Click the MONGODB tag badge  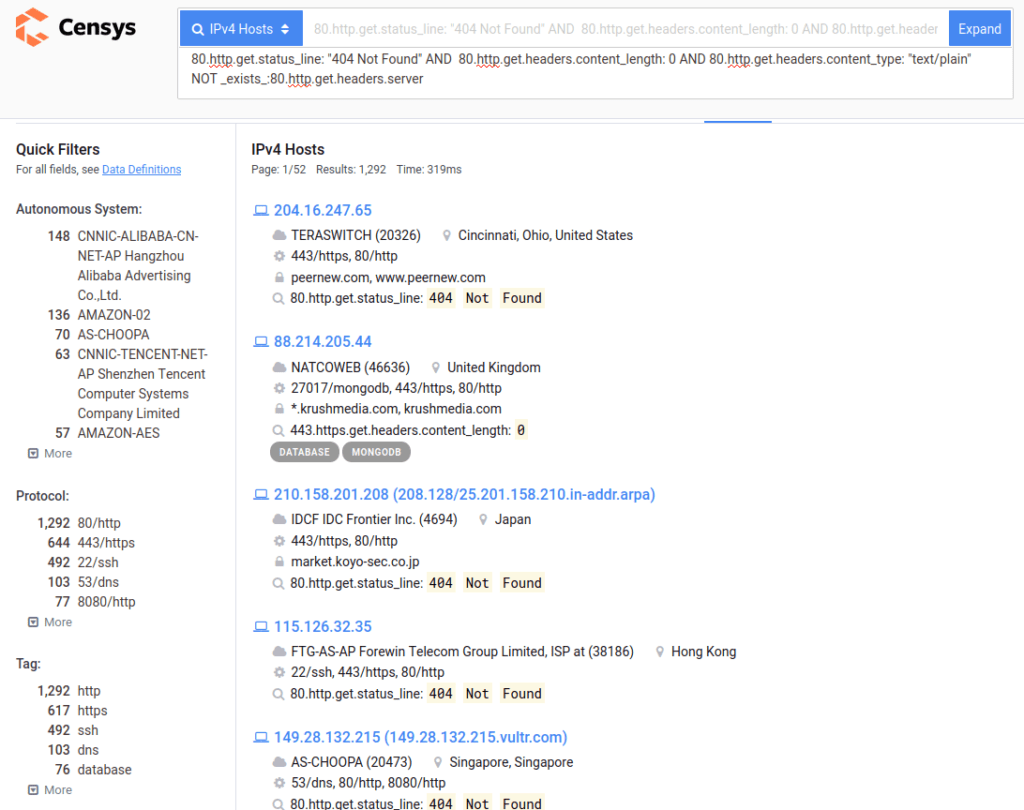click(x=376, y=452)
